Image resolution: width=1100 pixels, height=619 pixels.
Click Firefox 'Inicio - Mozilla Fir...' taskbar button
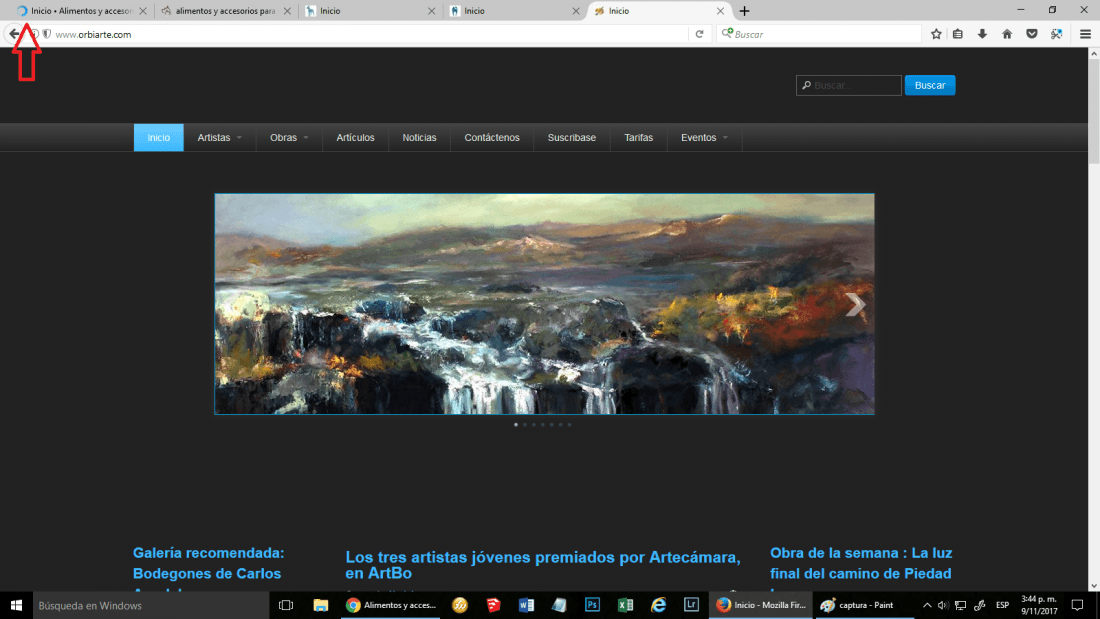pos(761,605)
